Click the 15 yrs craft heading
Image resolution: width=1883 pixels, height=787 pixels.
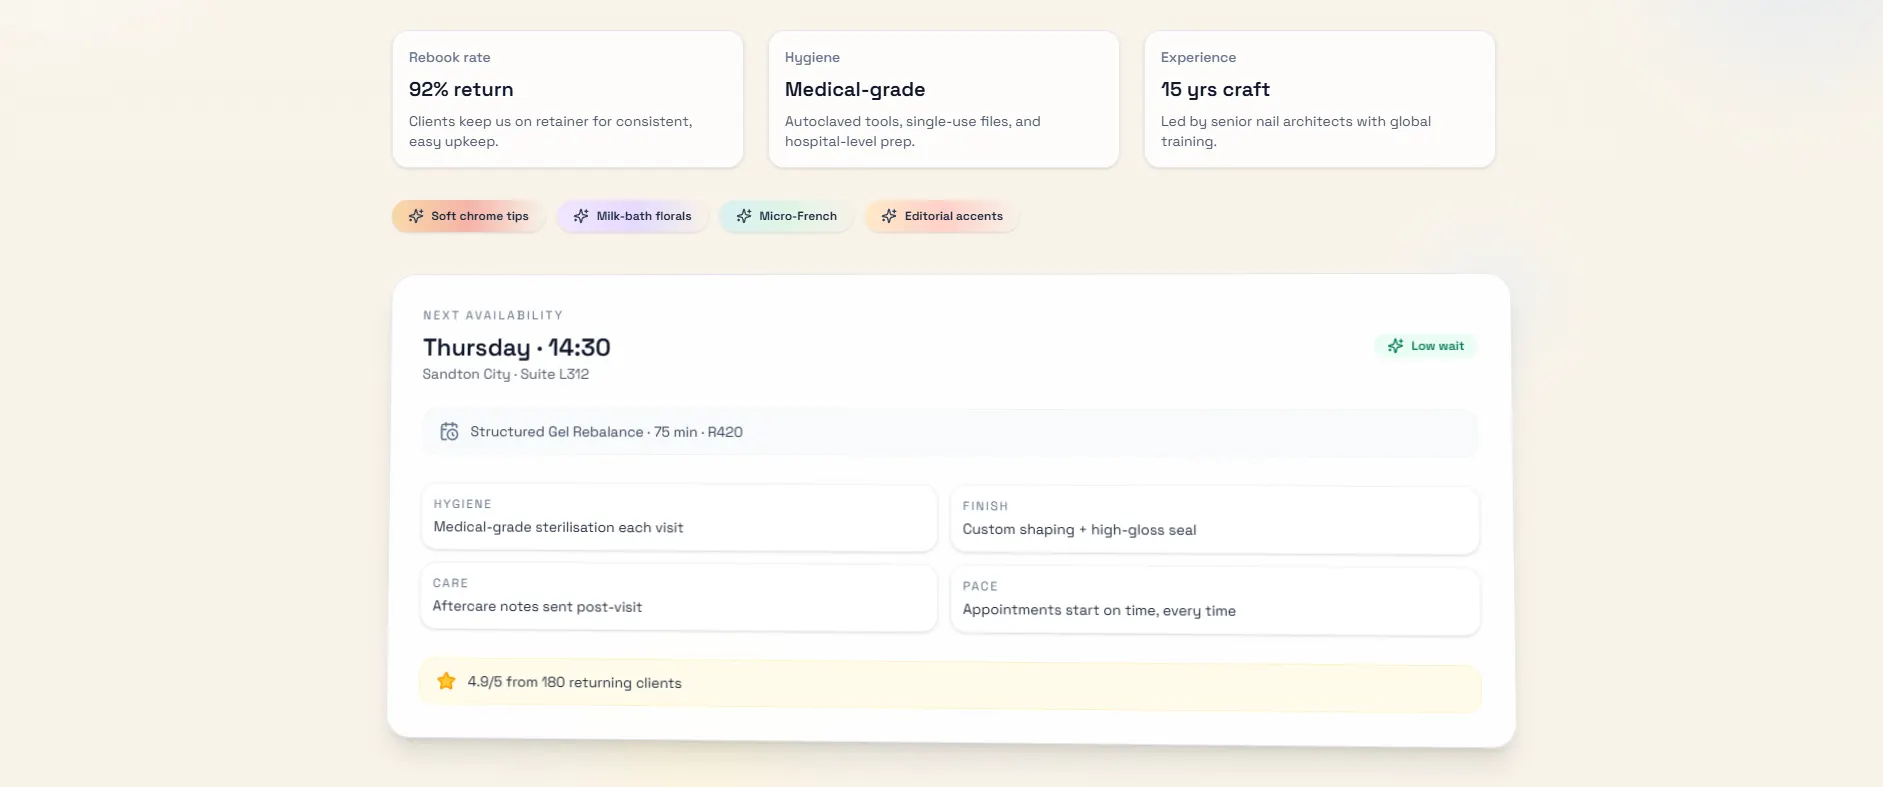pos(1215,89)
